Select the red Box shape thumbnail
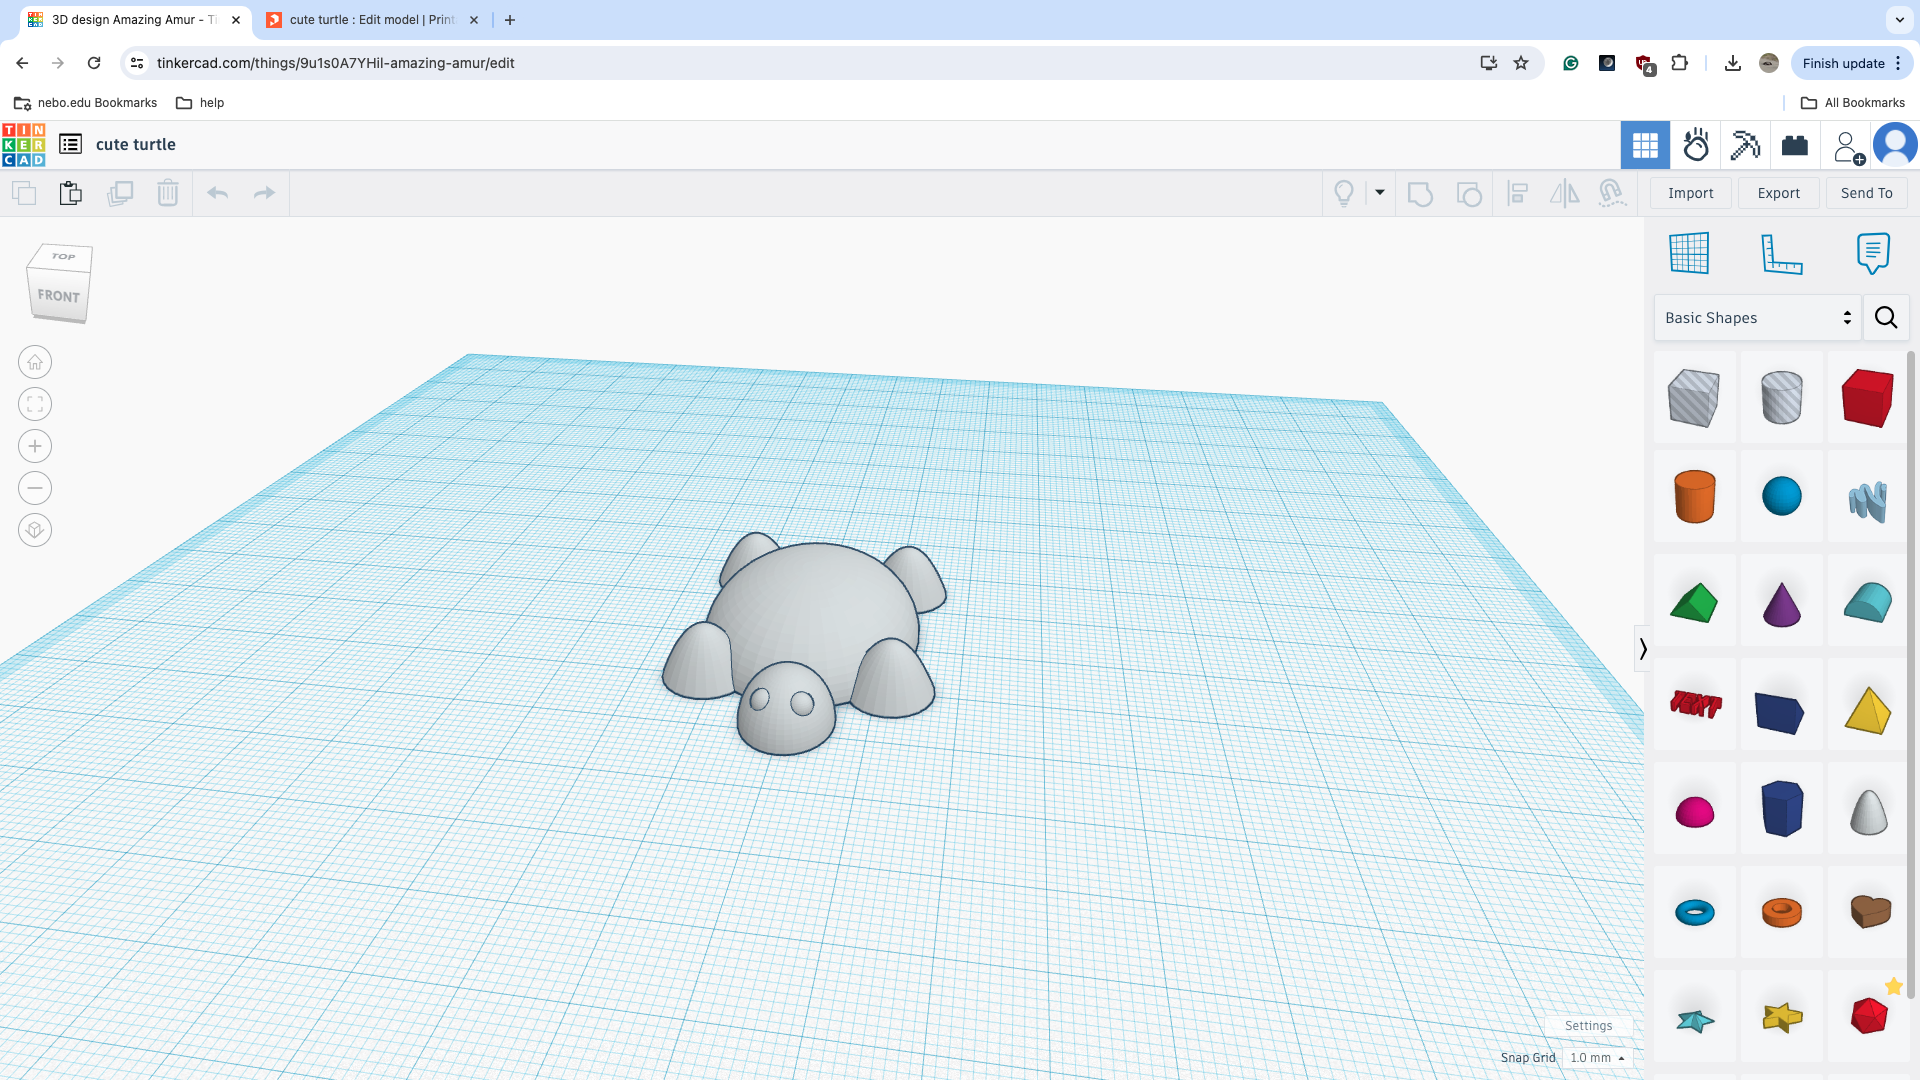This screenshot has height=1080, width=1920. [x=1867, y=397]
